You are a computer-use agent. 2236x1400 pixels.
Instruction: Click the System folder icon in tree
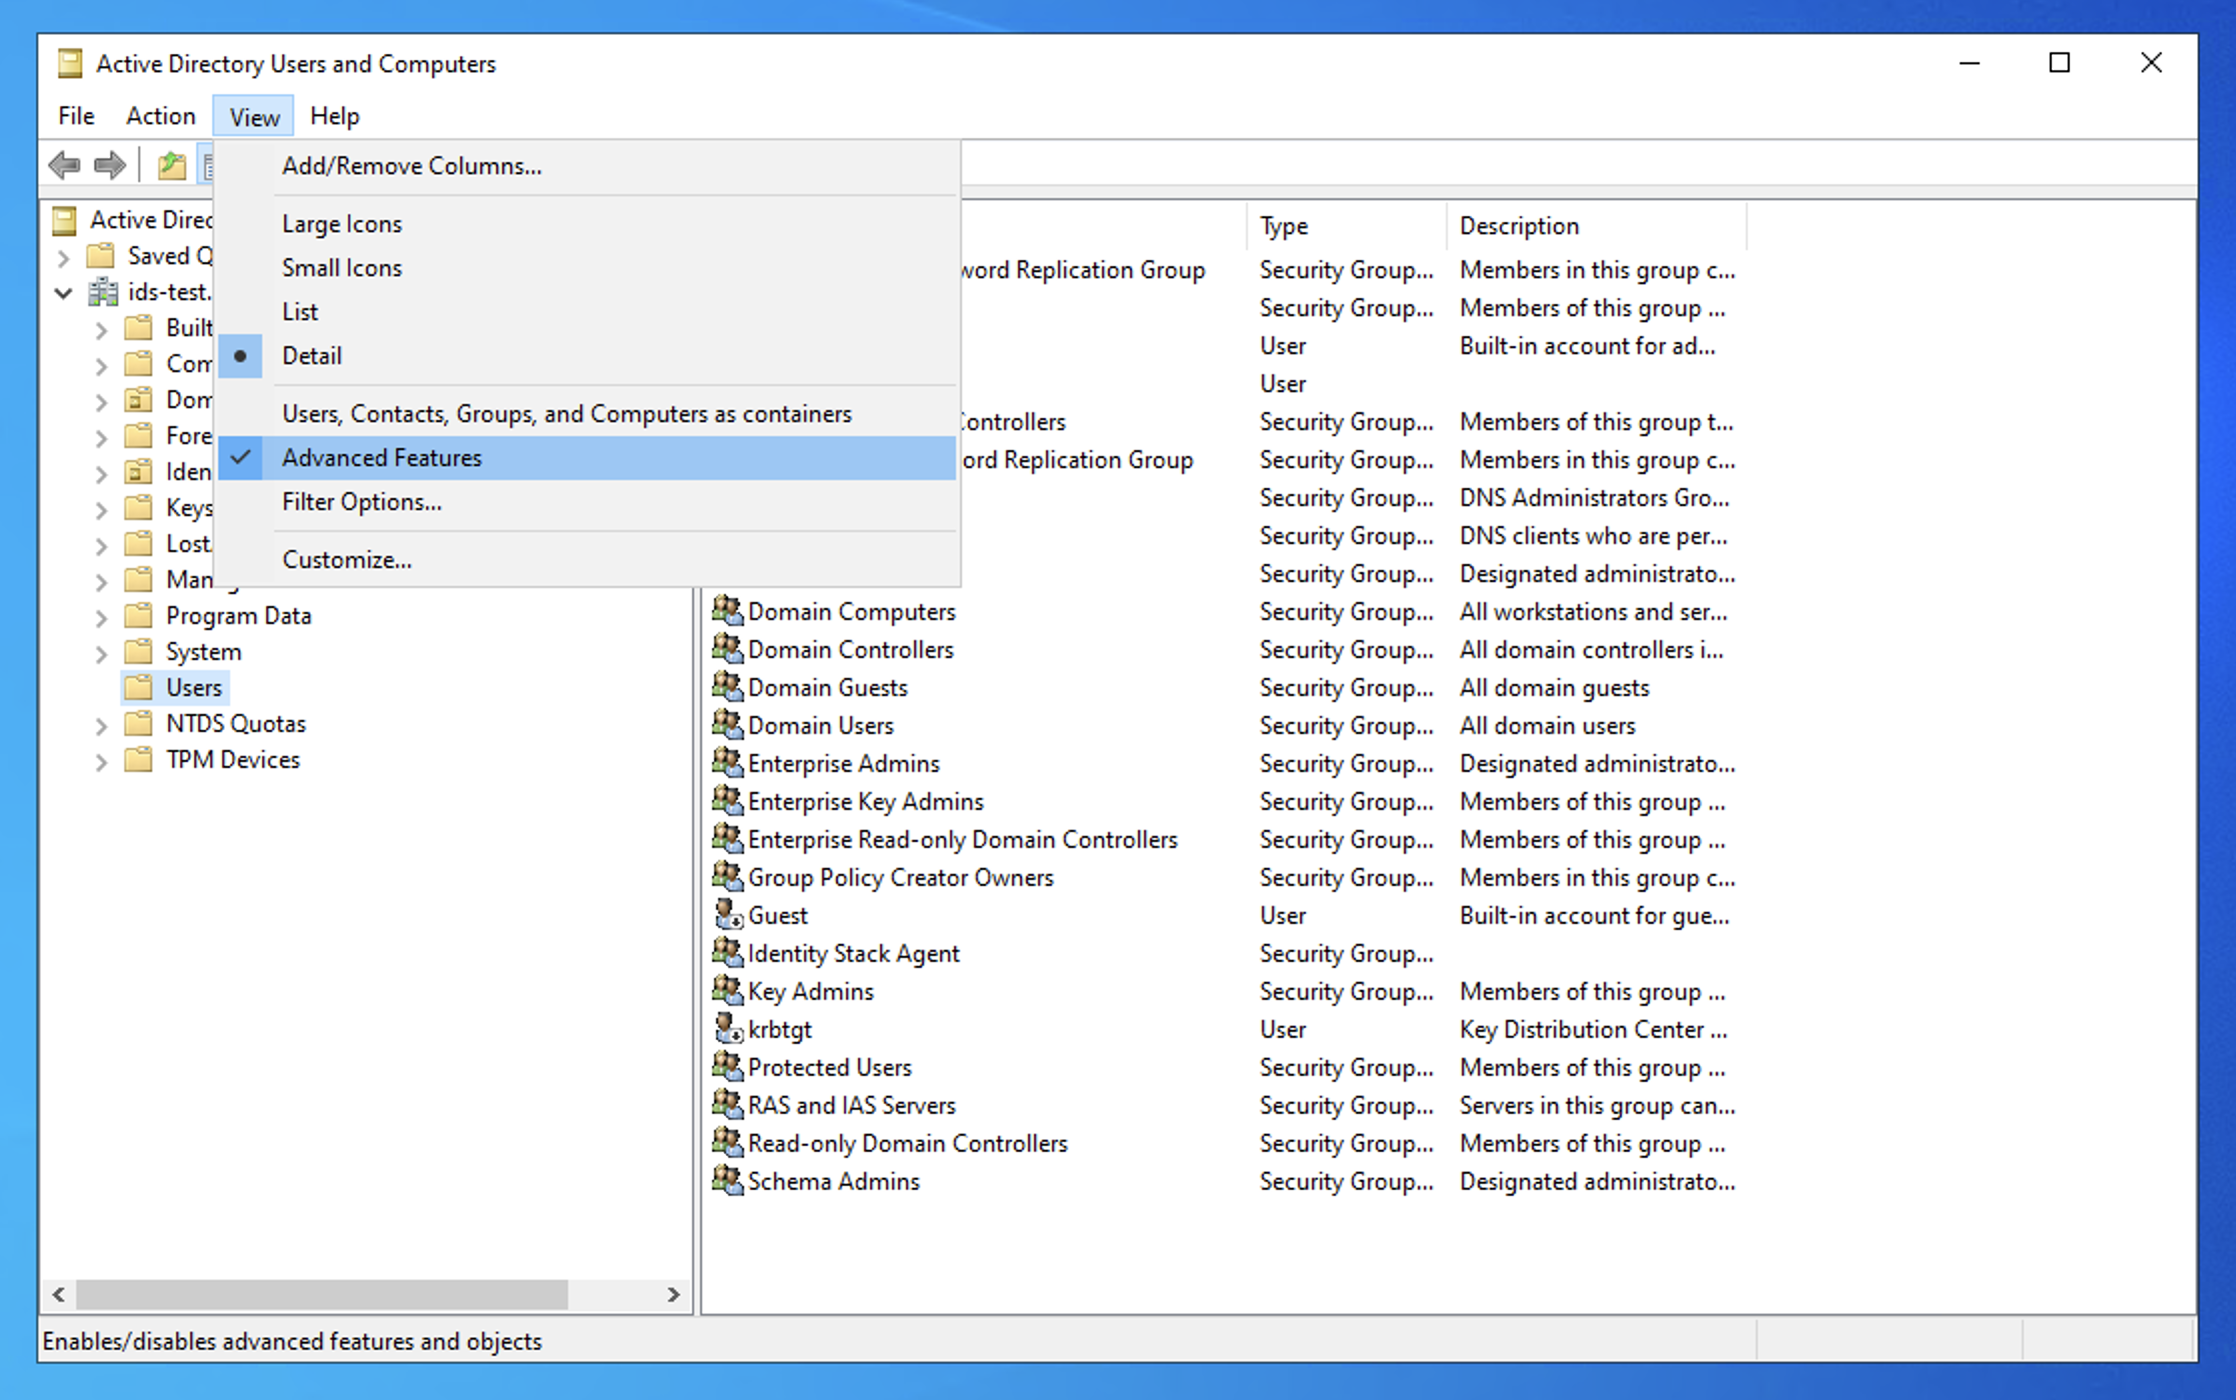point(139,651)
